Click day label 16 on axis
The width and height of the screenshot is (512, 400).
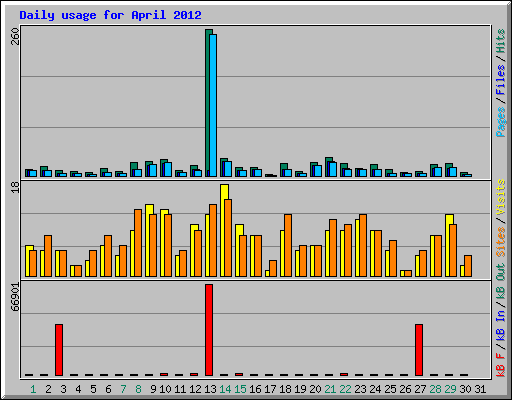pyautogui.click(x=255, y=389)
